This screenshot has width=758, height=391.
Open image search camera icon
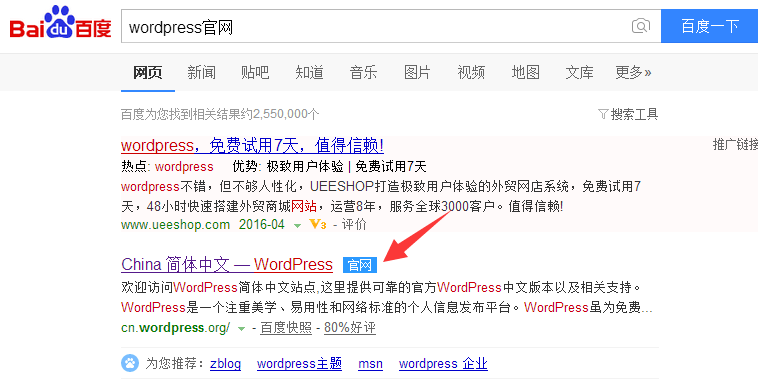[641, 26]
